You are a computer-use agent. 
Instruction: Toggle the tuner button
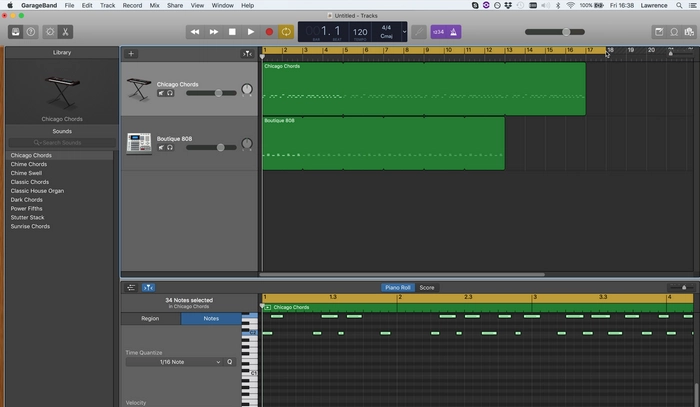coord(419,32)
